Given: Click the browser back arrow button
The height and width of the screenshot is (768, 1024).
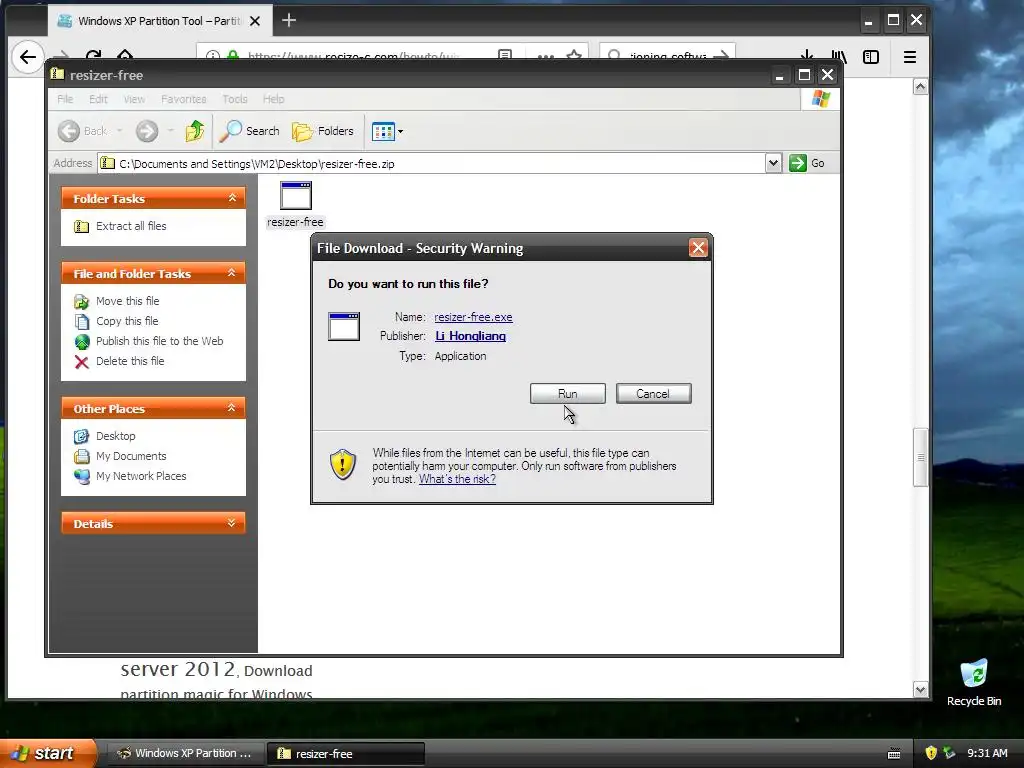Looking at the screenshot, I should click(x=27, y=57).
